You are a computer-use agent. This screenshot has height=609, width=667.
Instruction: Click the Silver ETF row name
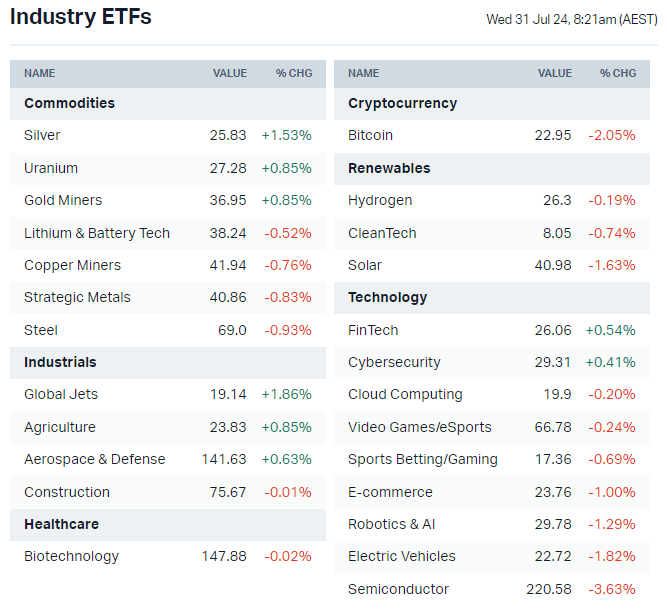coord(42,135)
